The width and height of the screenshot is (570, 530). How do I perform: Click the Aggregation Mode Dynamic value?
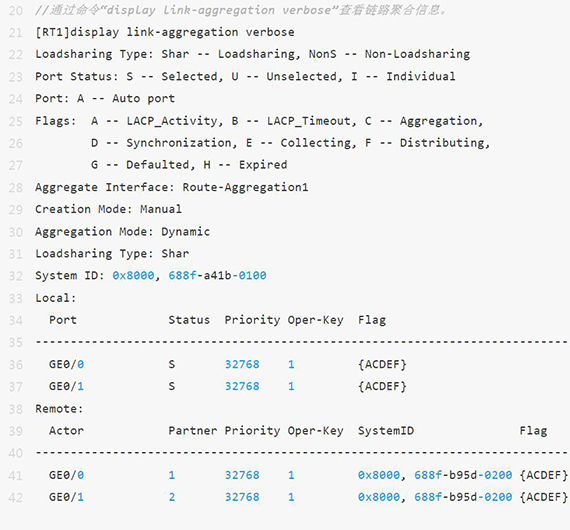(185, 232)
